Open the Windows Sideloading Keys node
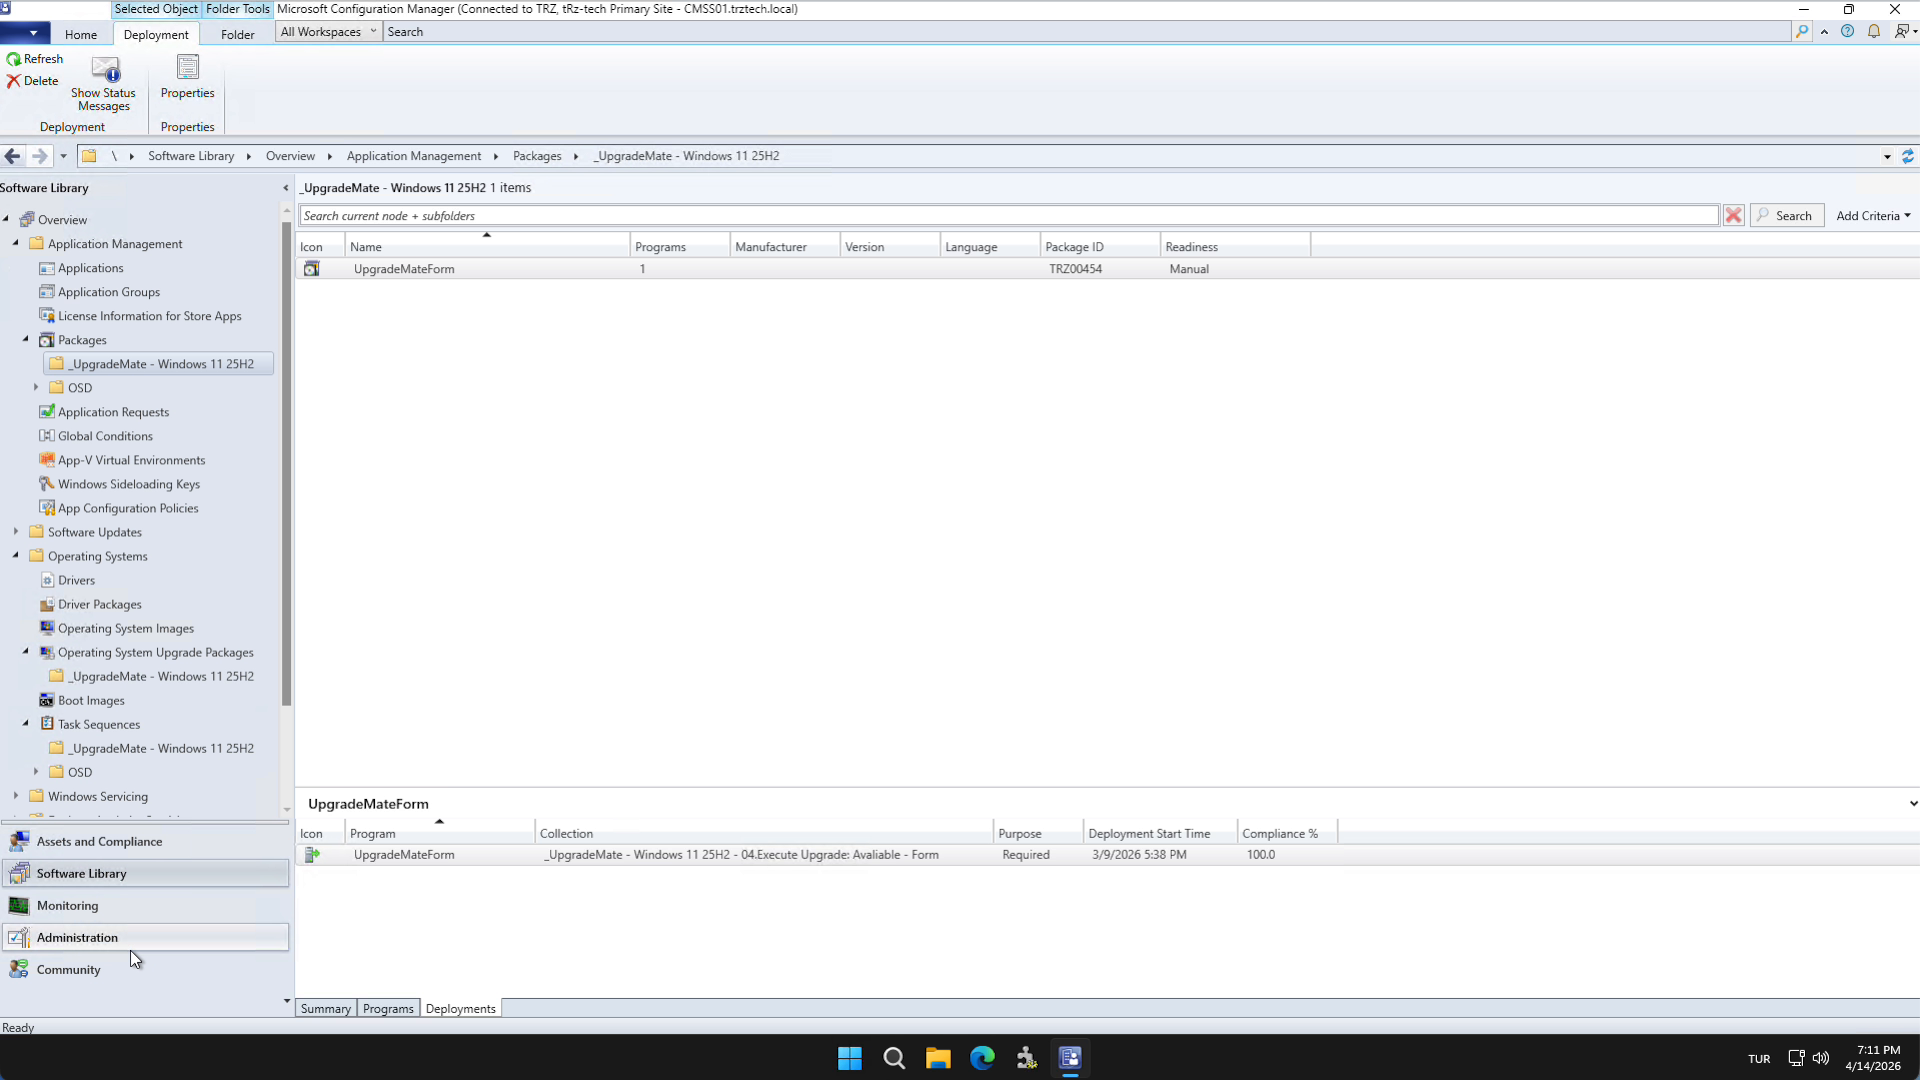The image size is (1920, 1080). coord(129,484)
